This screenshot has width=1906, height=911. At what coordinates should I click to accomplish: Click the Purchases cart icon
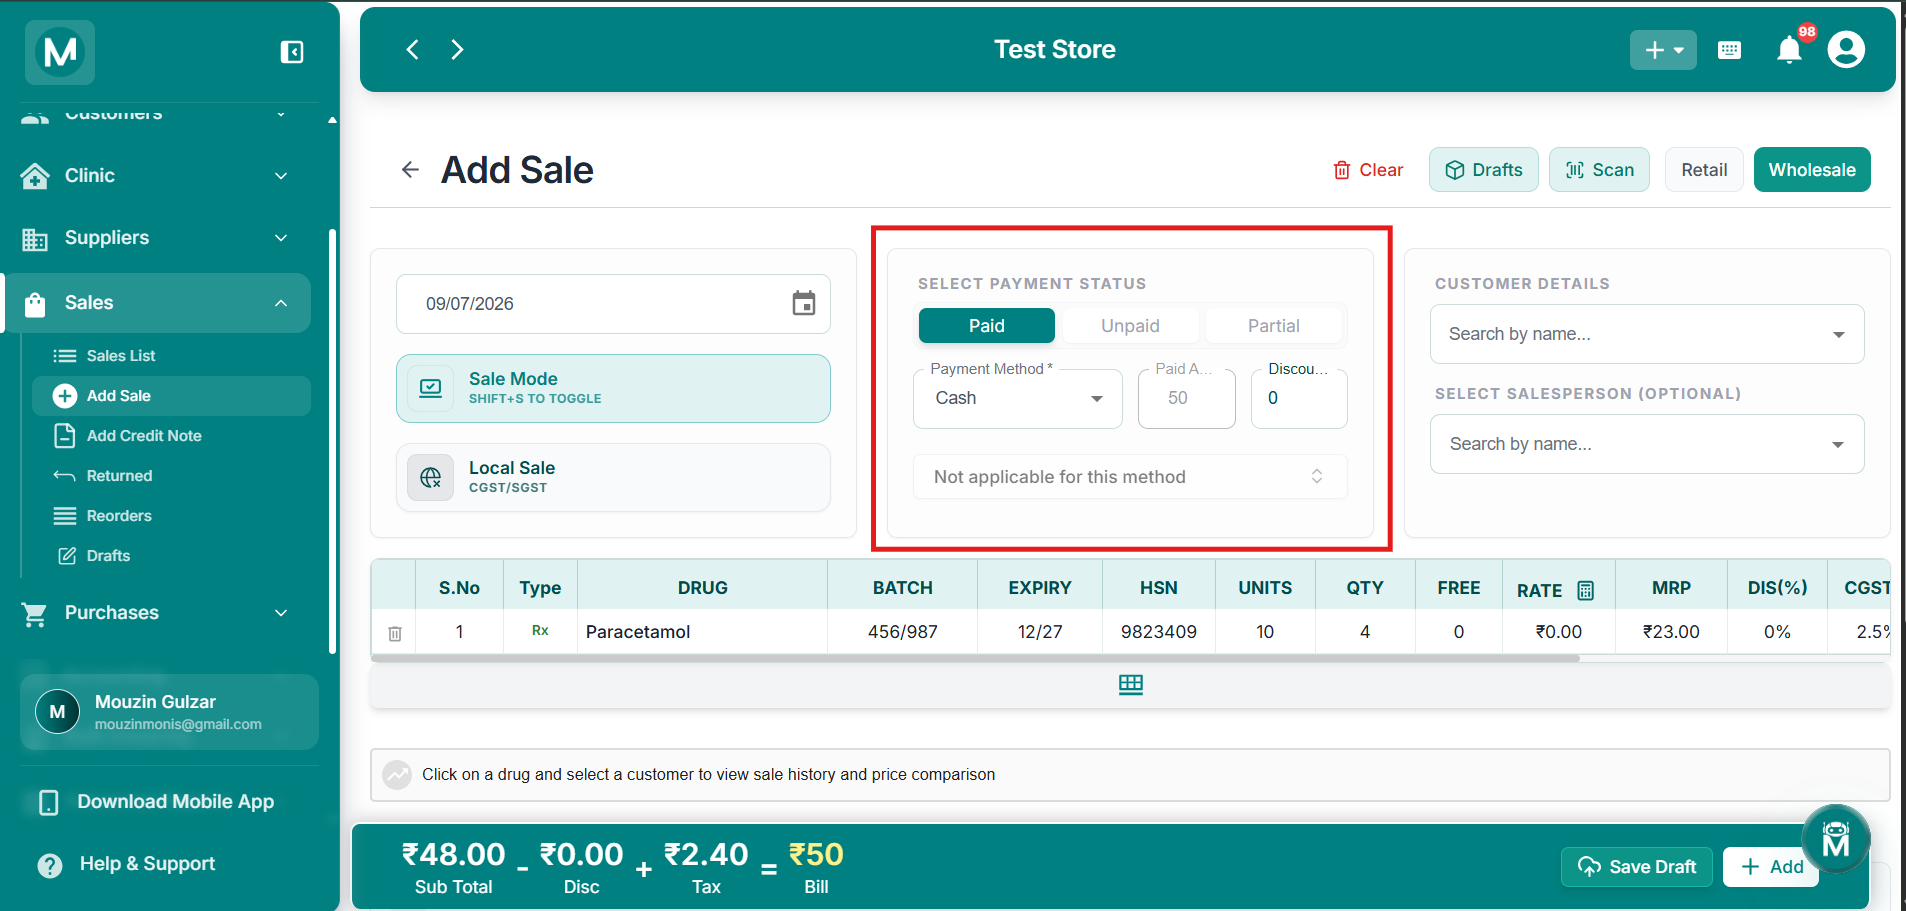pos(35,614)
